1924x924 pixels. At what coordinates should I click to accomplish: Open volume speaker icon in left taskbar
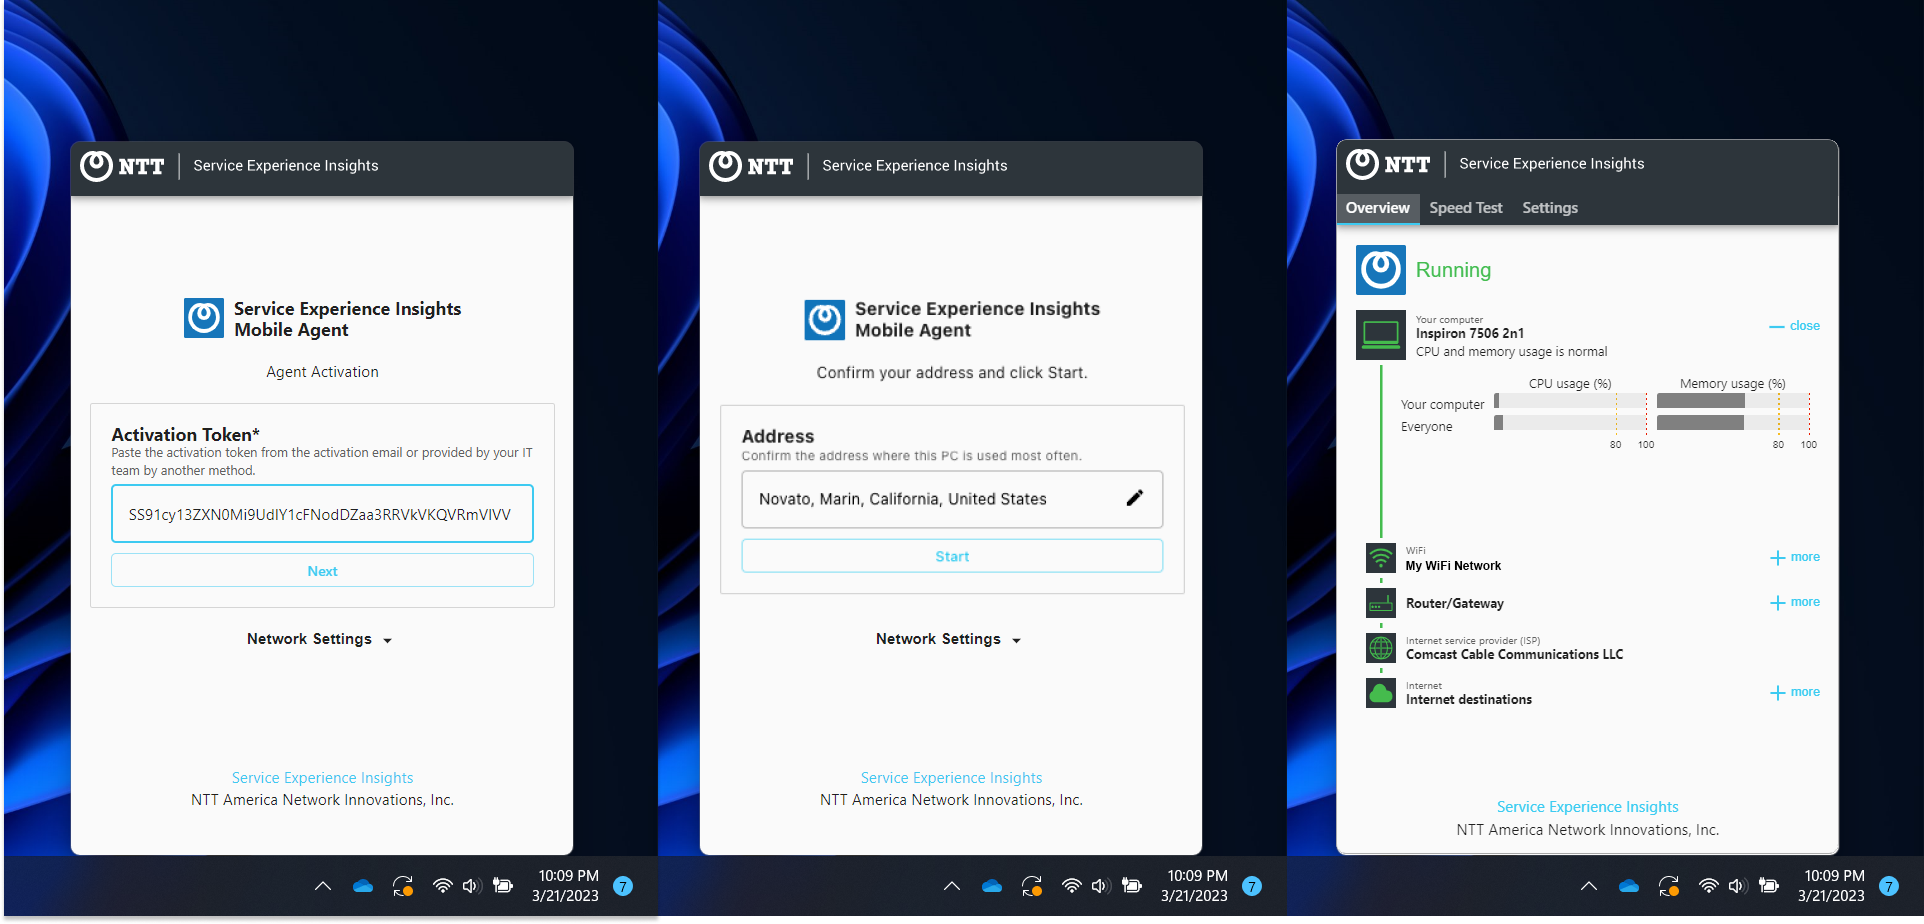point(472,886)
